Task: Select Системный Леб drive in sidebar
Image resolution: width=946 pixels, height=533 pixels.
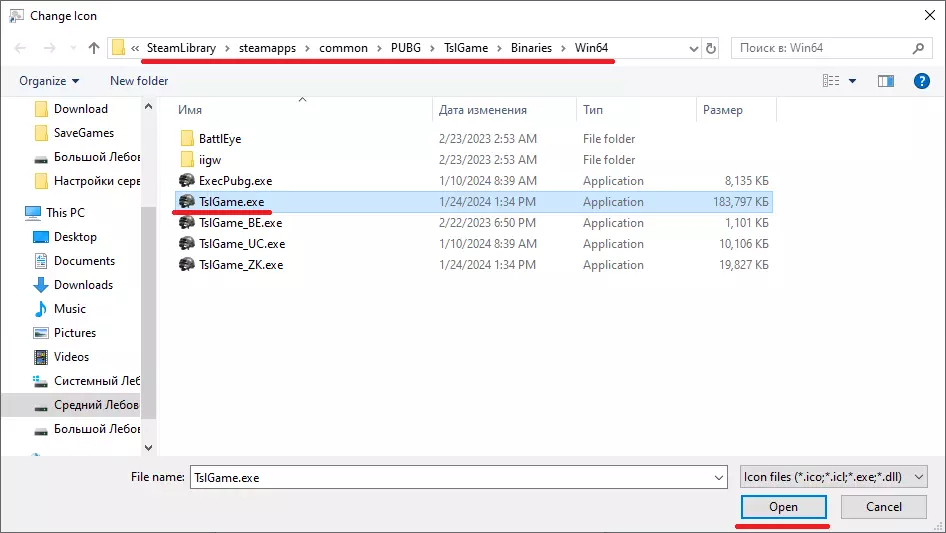Action: click(x=86, y=381)
